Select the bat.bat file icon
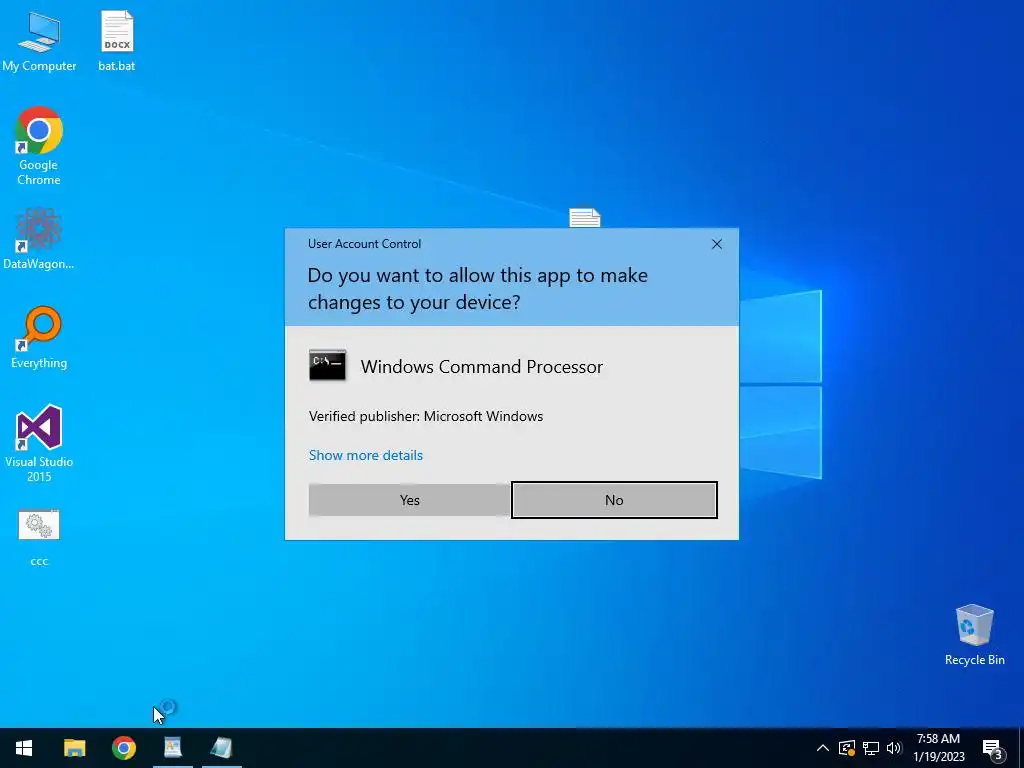The image size is (1024, 768). click(x=117, y=40)
